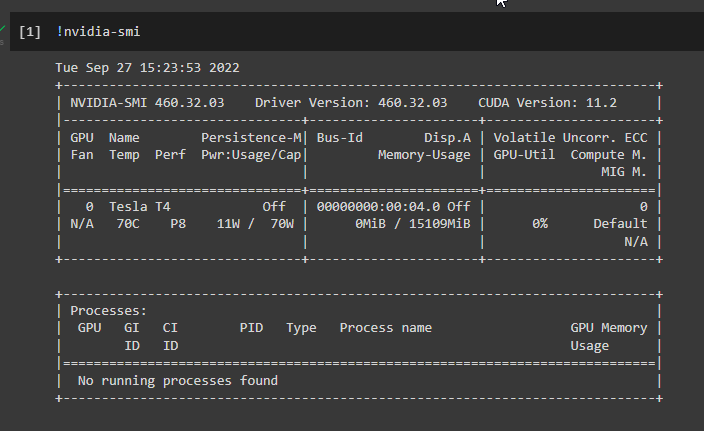Click the Process name column header
704x431 pixels.
(x=385, y=327)
